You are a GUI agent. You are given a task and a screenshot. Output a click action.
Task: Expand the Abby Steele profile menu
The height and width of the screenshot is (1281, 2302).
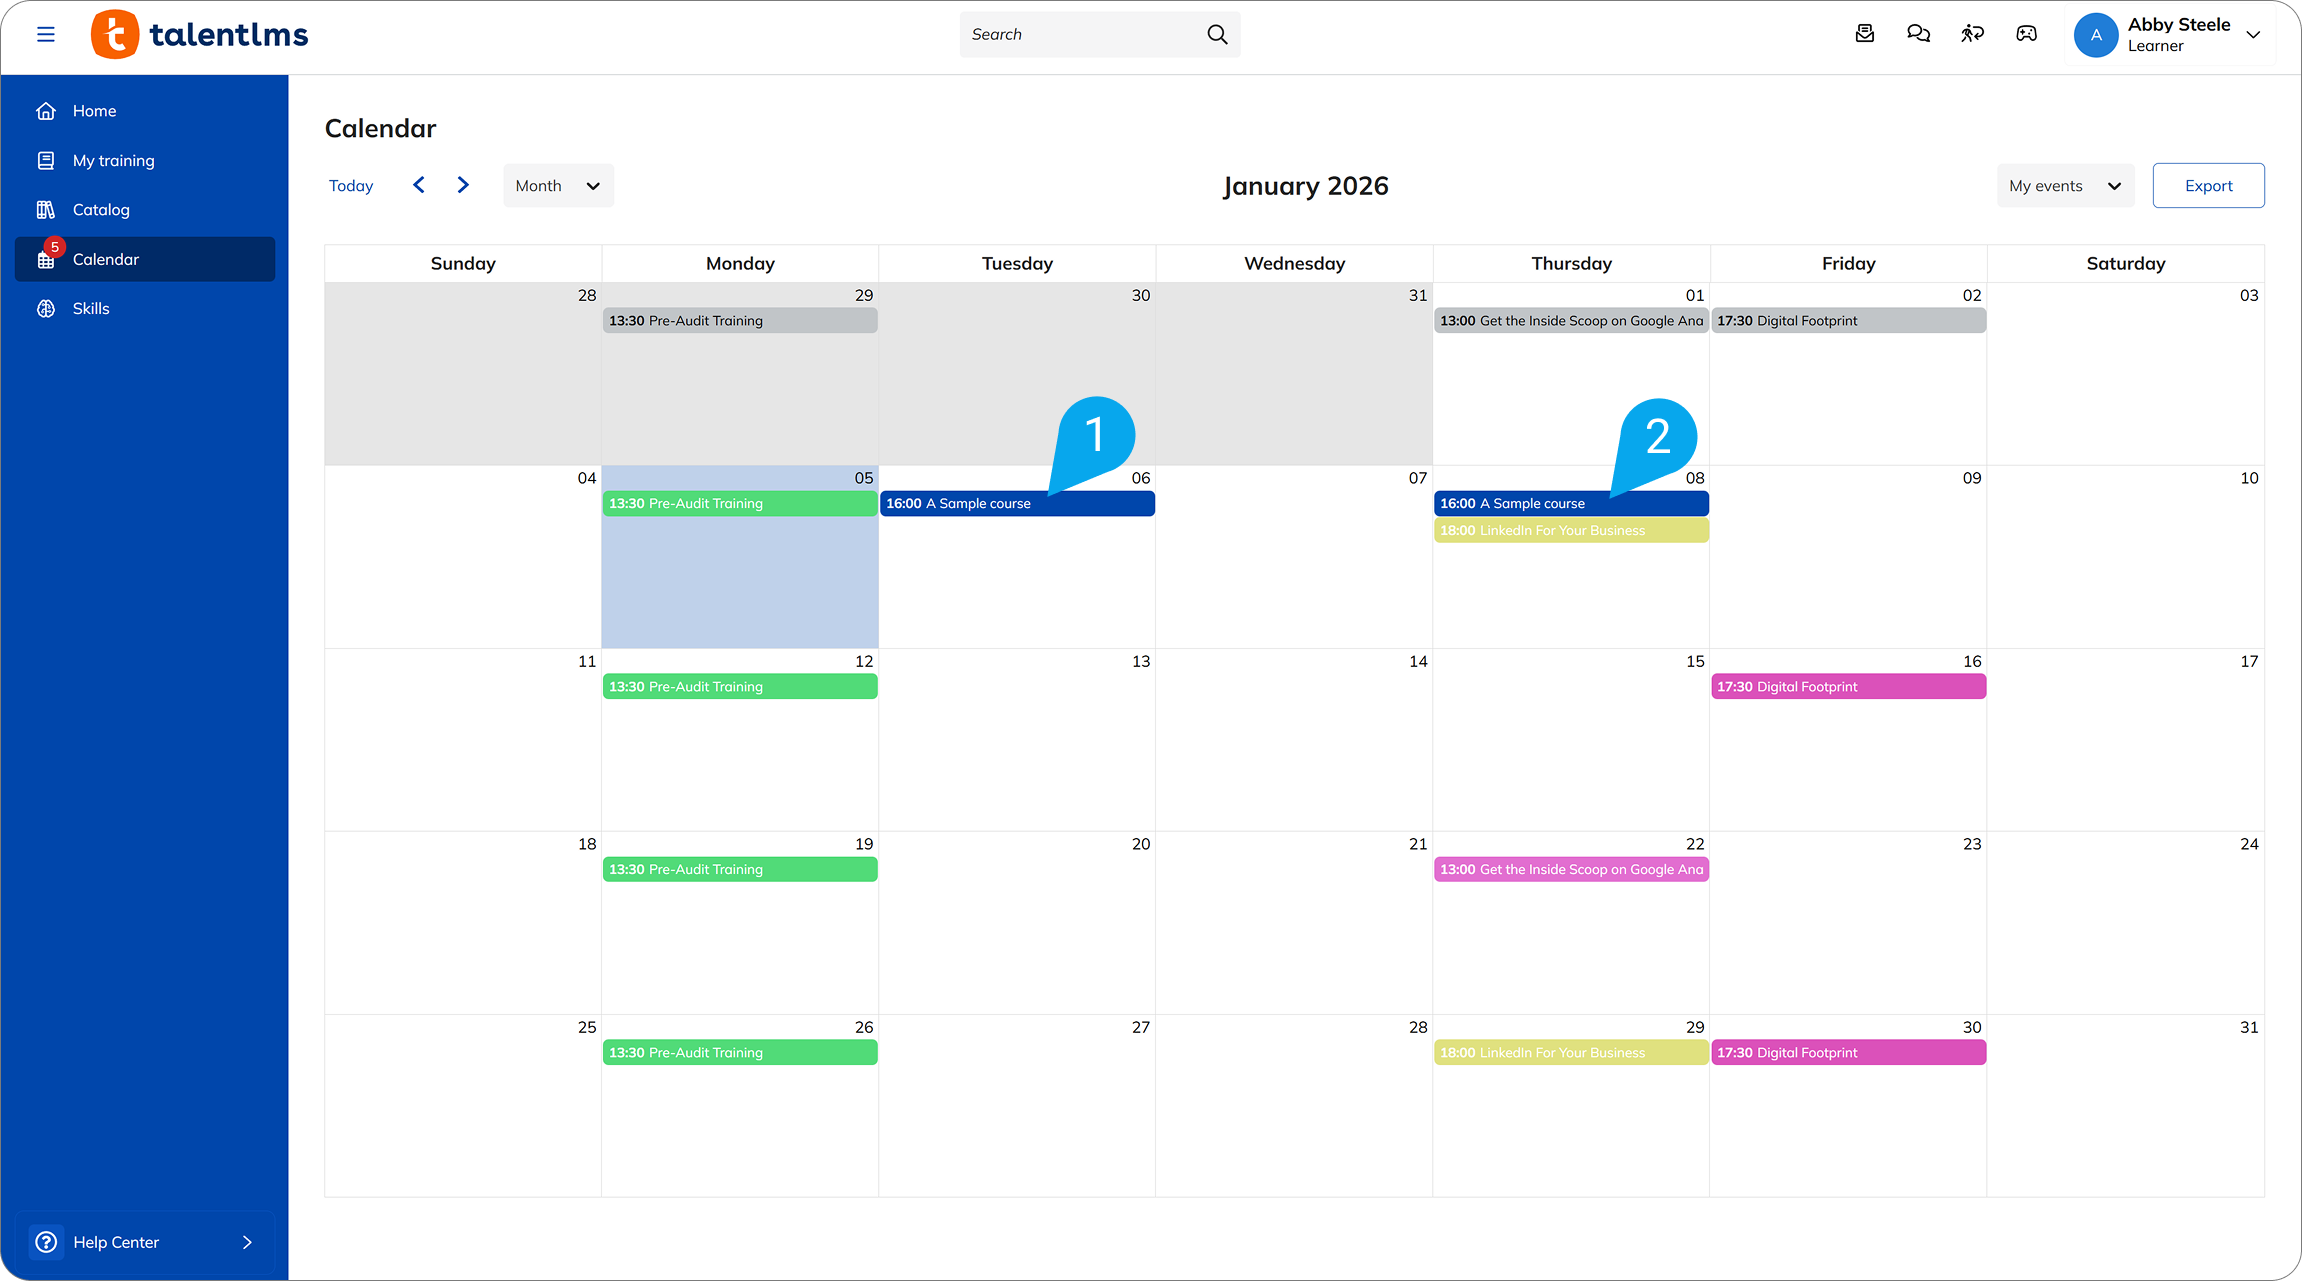pyautogui.click(x=2253, y=34)
